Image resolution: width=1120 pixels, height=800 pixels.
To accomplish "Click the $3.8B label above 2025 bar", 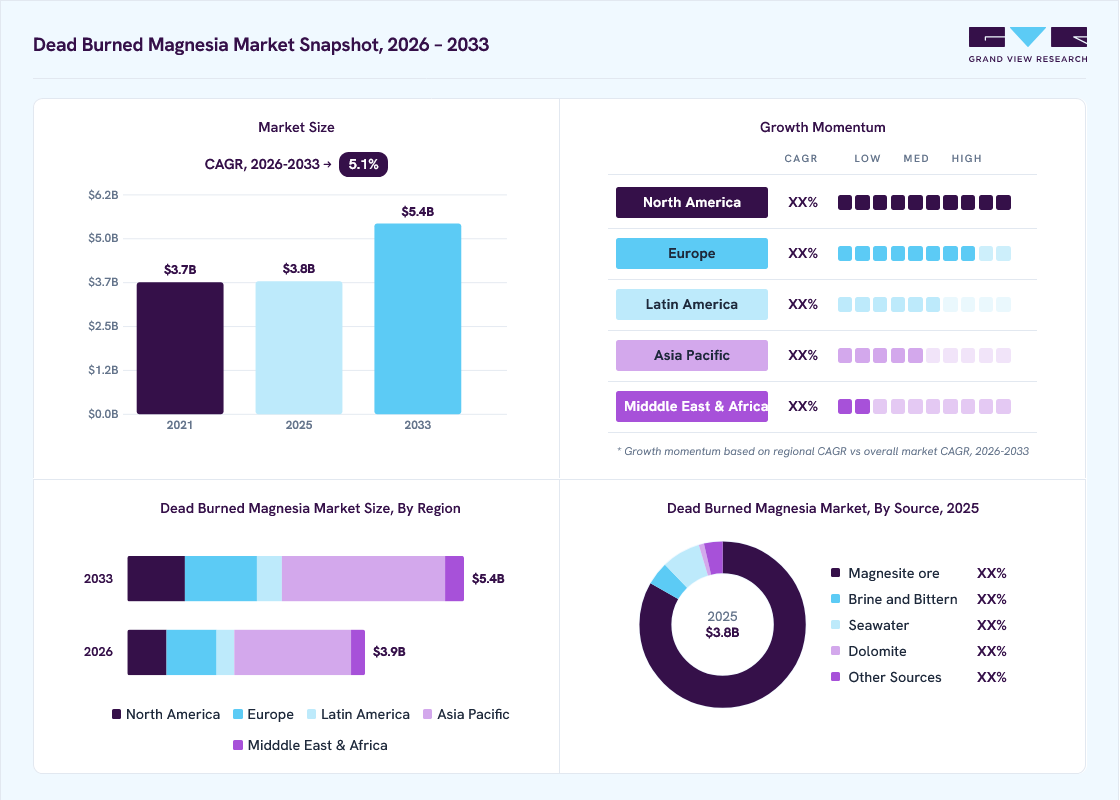I will (x=299, y=269).
